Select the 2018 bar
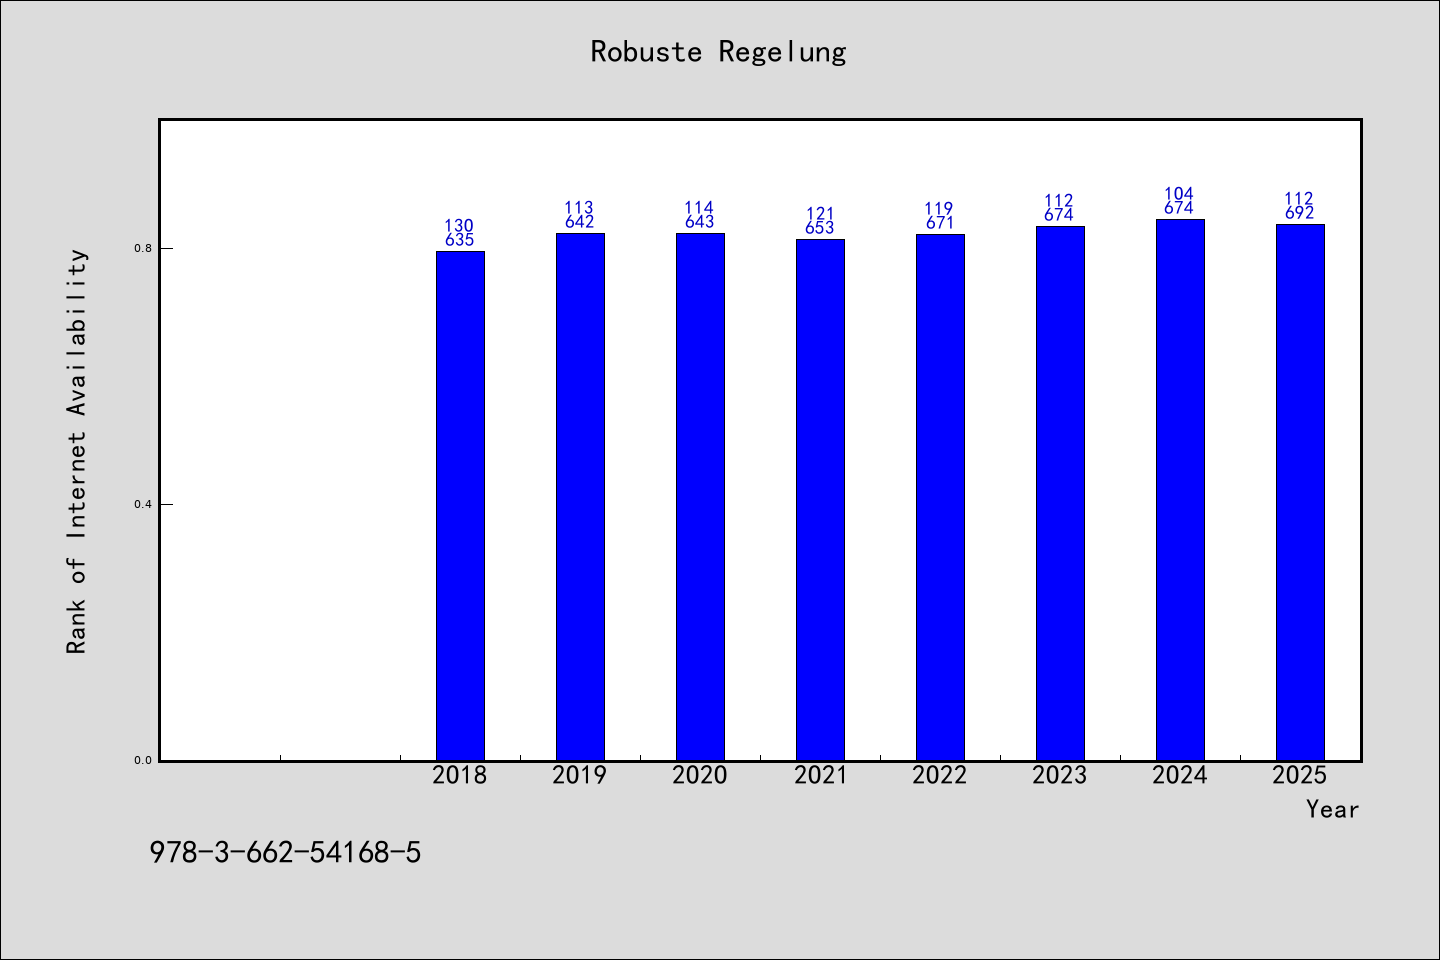This screenshot has width=1440, height=960. pos(460,506)
